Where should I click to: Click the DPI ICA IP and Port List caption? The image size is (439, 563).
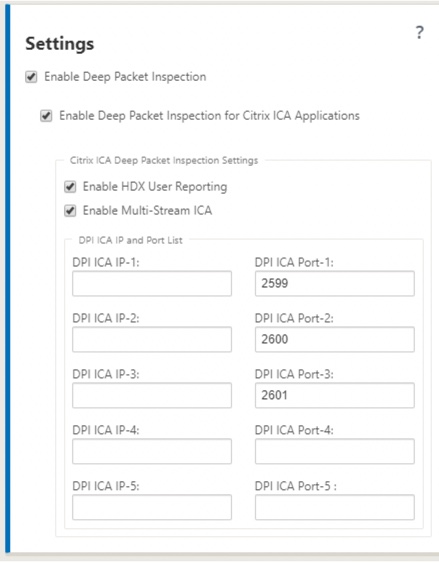click(x=130, y=240)
